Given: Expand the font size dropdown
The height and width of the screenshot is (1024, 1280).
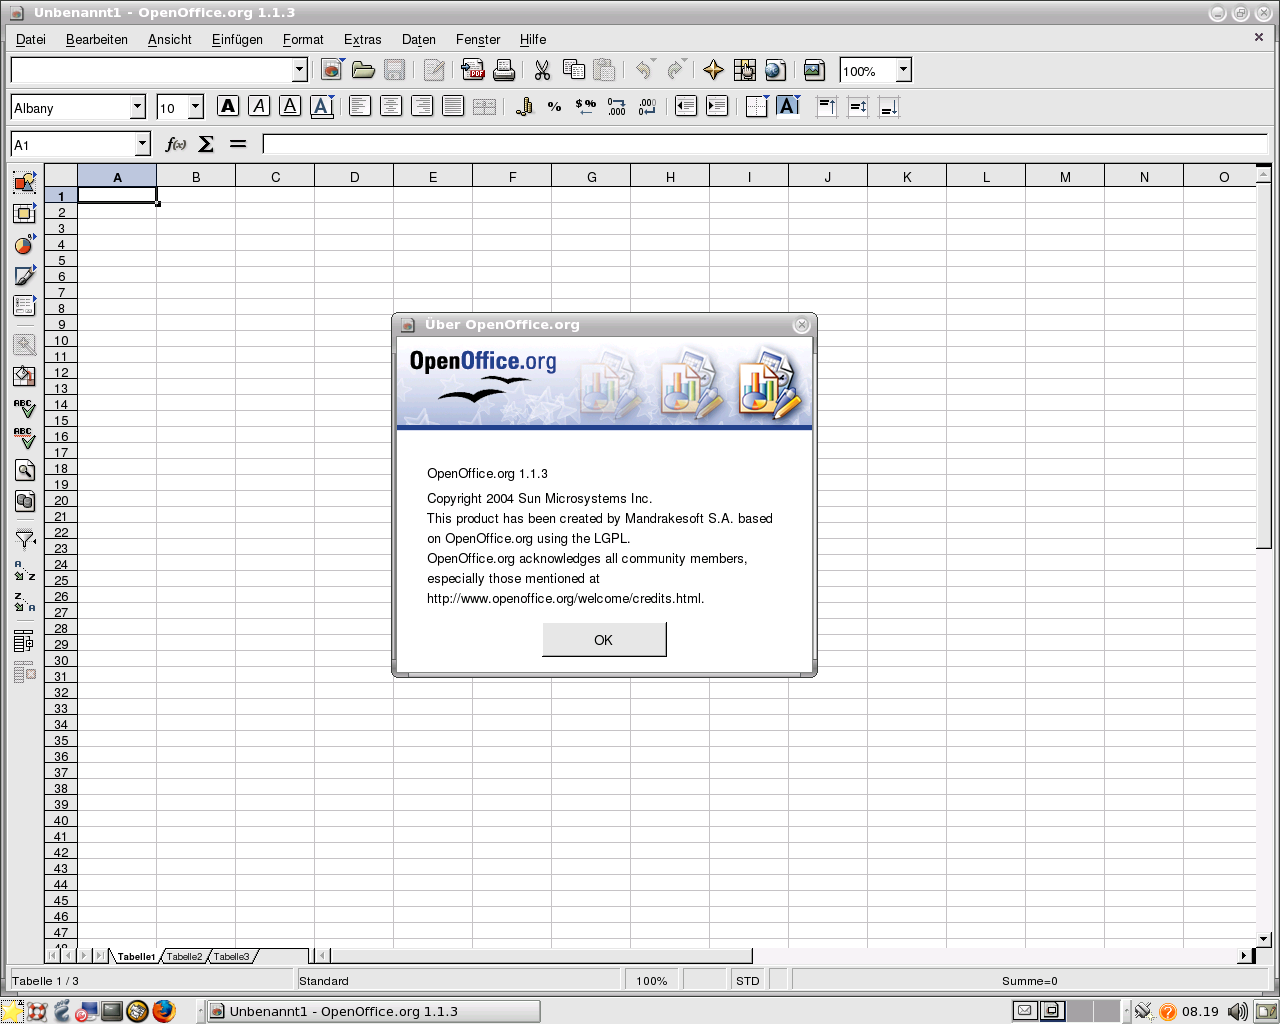Looking at the screenshot, I should (196, 107).
